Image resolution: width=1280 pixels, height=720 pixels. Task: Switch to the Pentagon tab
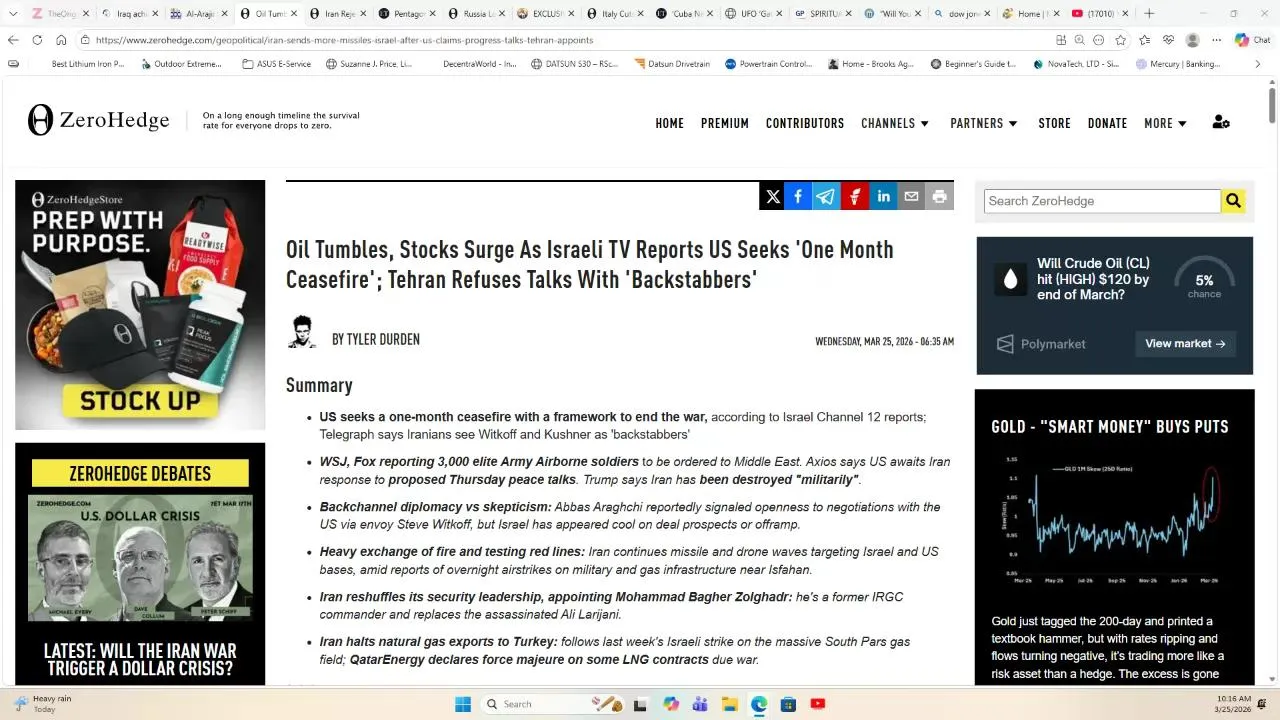pyautogui.click(x=409, y=13)
